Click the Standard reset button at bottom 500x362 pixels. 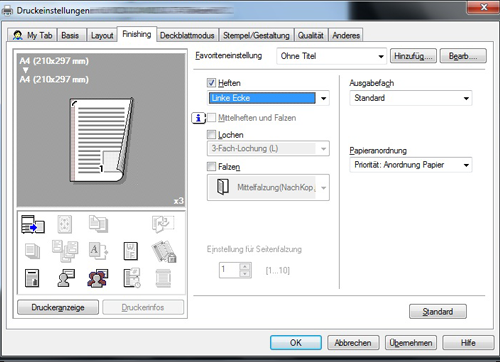tap(438, 311)
